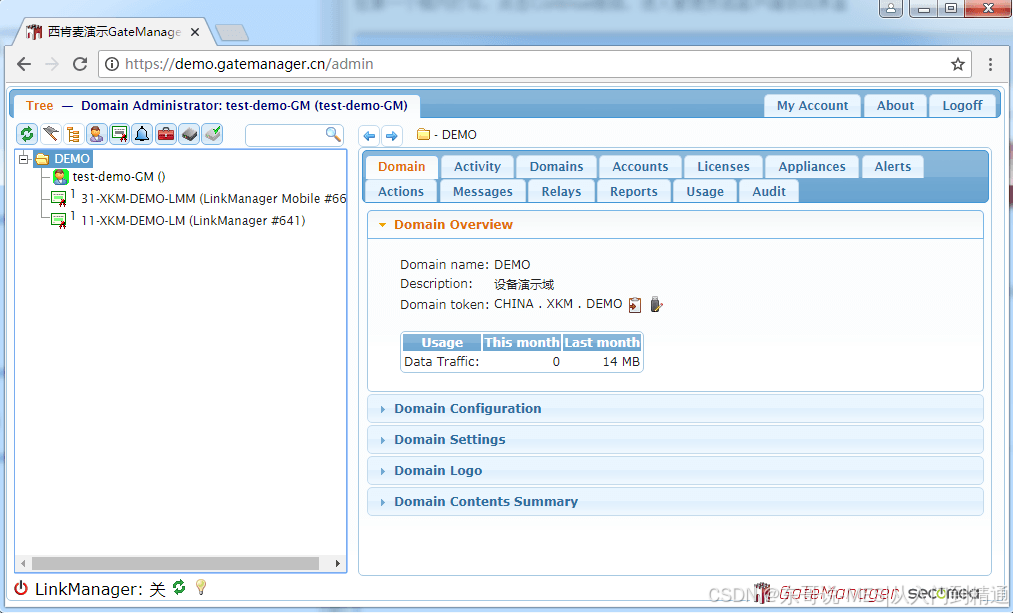Toggle the accounts filter user icon
Viewport: 1013px width, 613px height.
97,134
